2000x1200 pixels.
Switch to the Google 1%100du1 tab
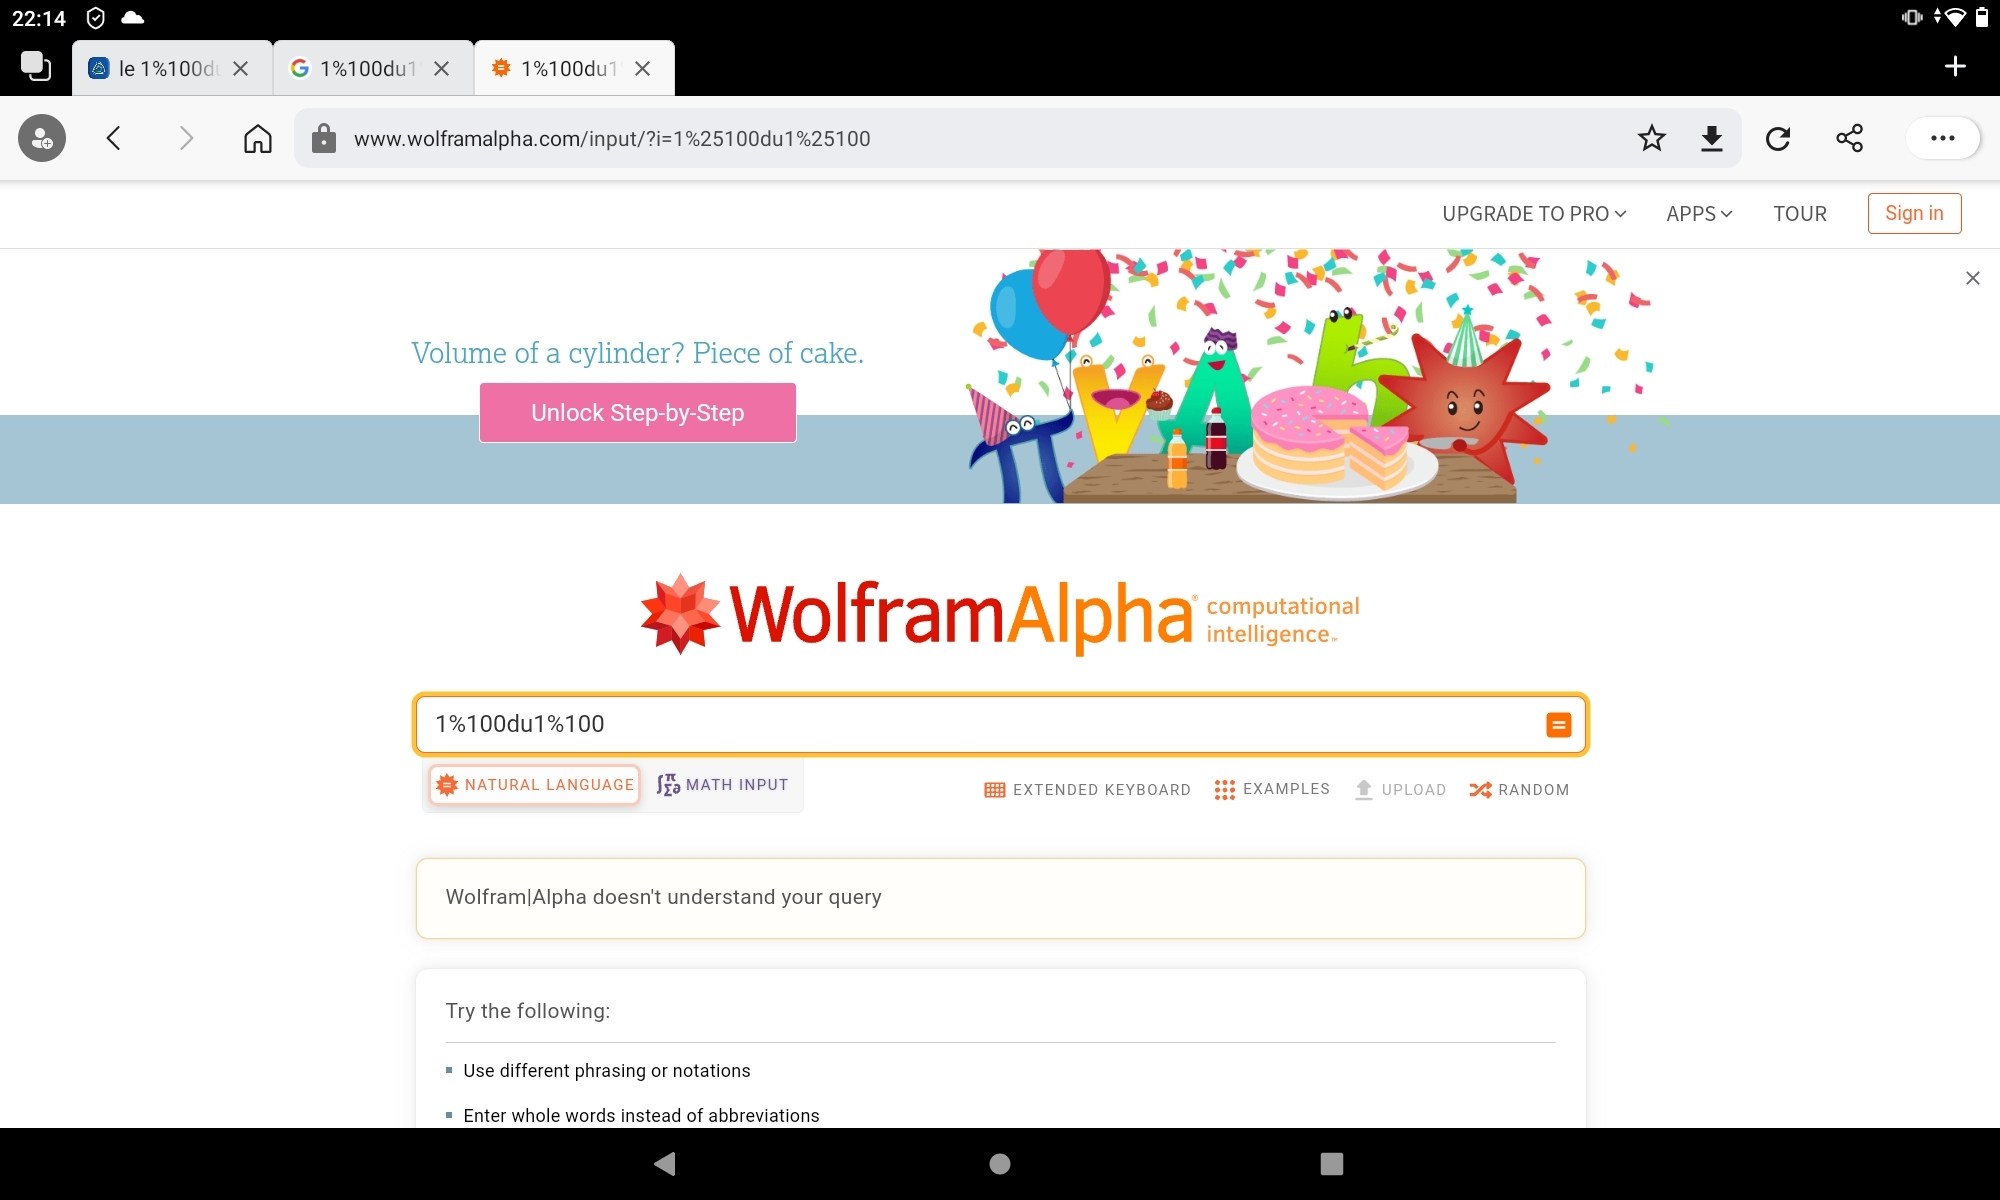(x=354, y=68)
